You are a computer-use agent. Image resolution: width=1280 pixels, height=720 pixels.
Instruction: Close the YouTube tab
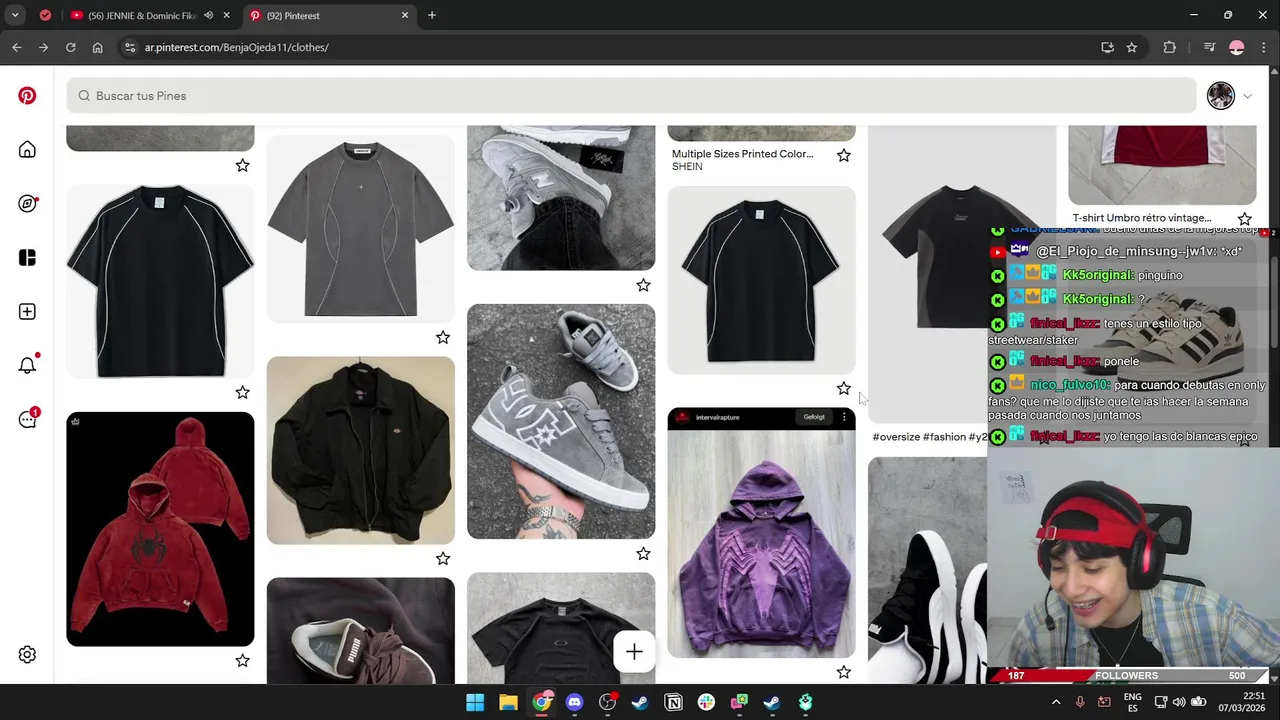227,15
